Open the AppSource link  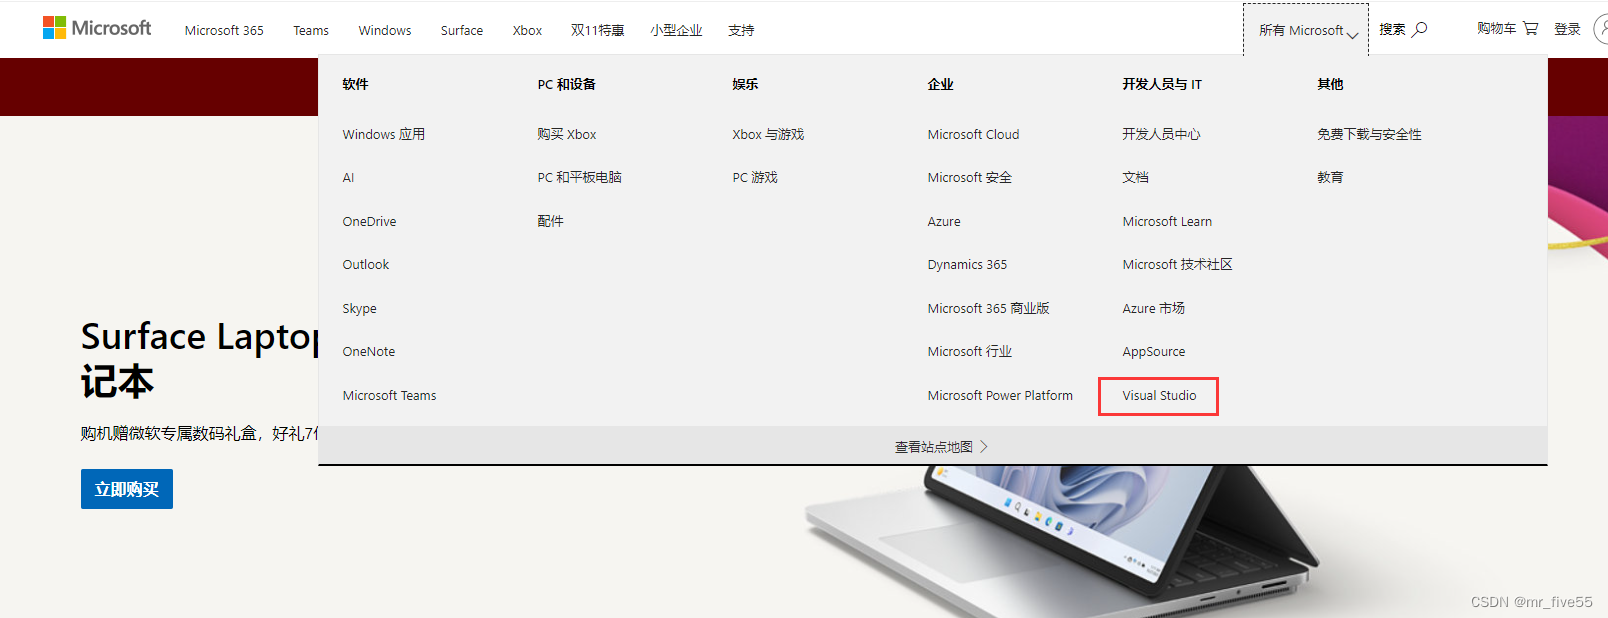pos(1153,351)
